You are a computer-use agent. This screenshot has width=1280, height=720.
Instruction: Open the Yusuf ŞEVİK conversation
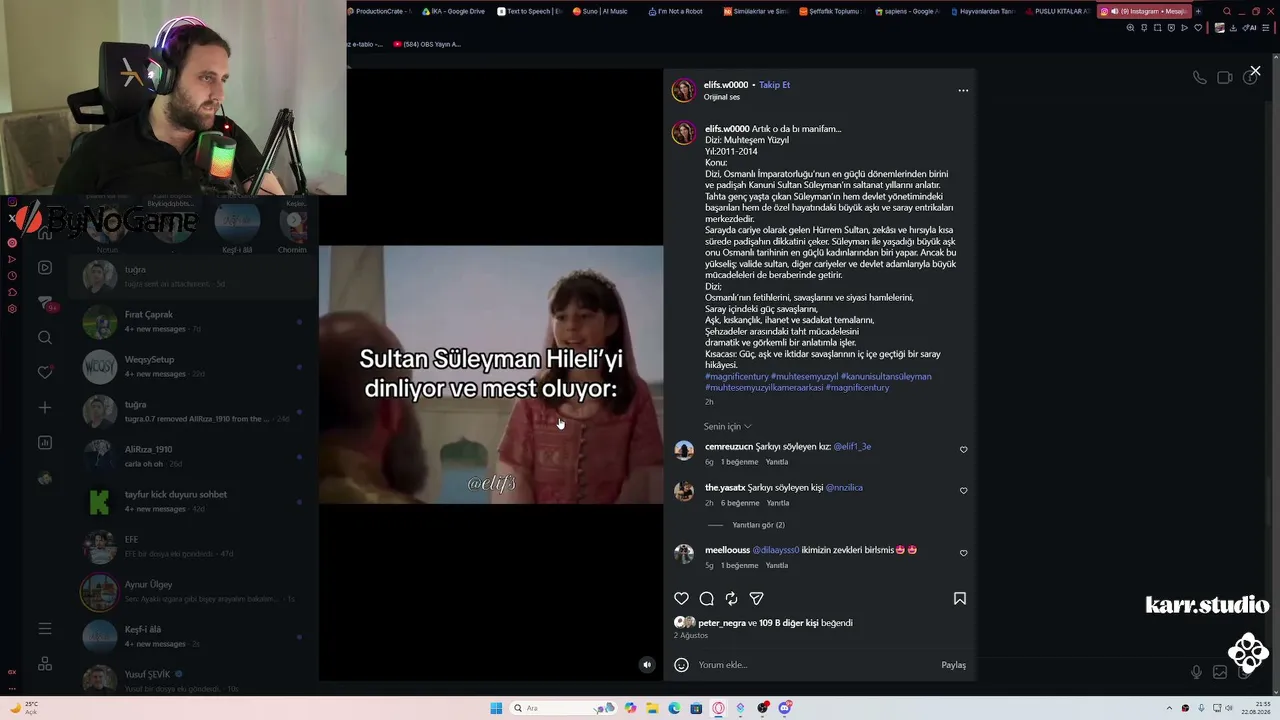192,680
